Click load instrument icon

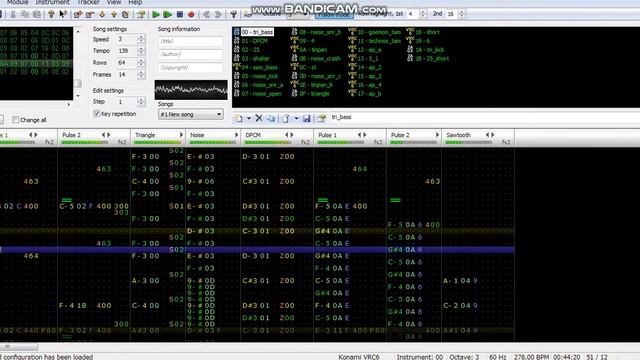[x=285, y=119]
